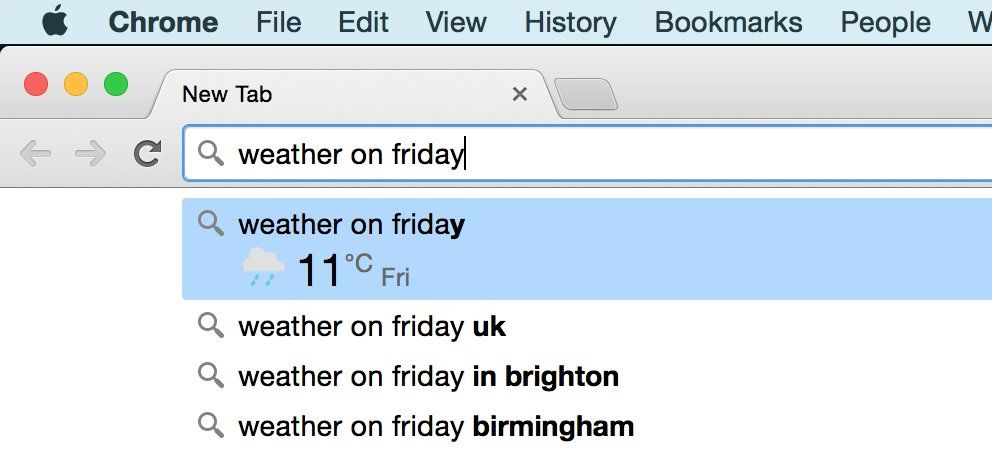This screenshot has height=454, width=992.
Task: Click the rain cloud weather icon
Action: (264, 268)
